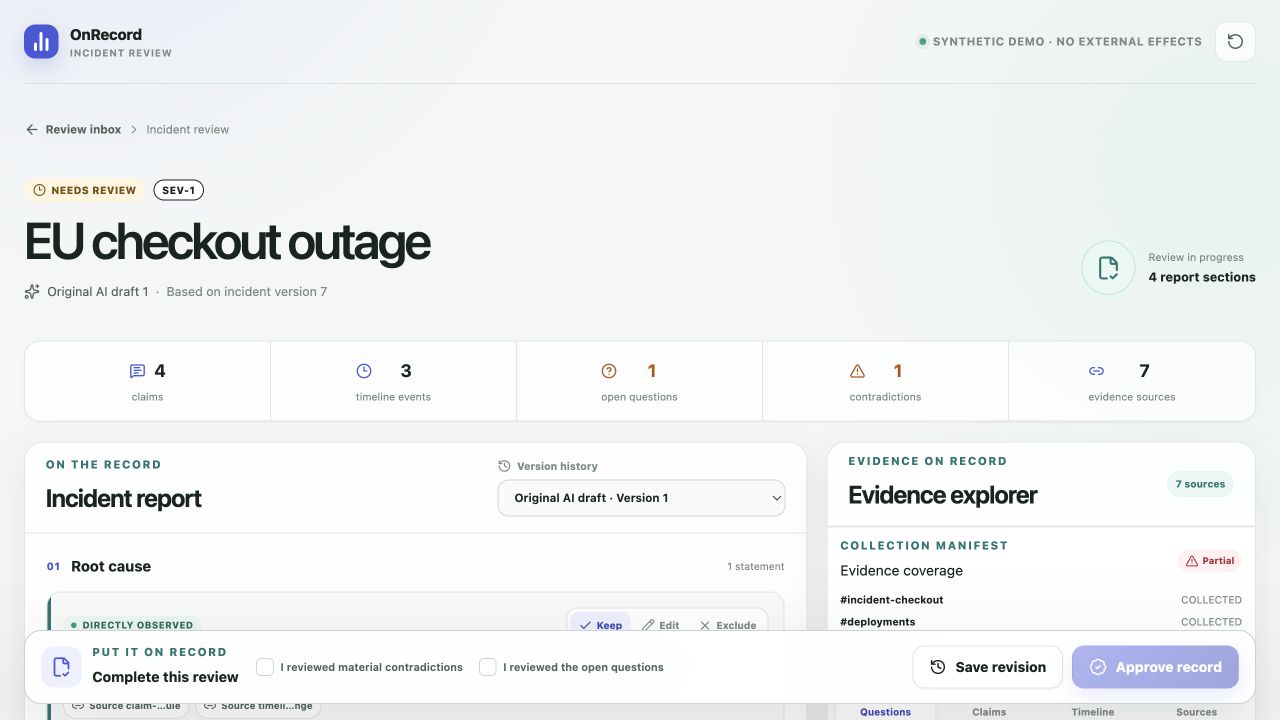Switch to the Timeline tab
The height and width of the screenshot is (720, 1280).
pyautogui.click(x=1093, y=712)
